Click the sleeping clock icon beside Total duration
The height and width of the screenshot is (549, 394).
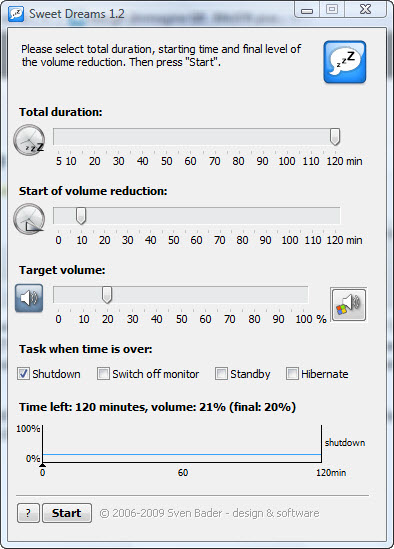tap(29, 140)
